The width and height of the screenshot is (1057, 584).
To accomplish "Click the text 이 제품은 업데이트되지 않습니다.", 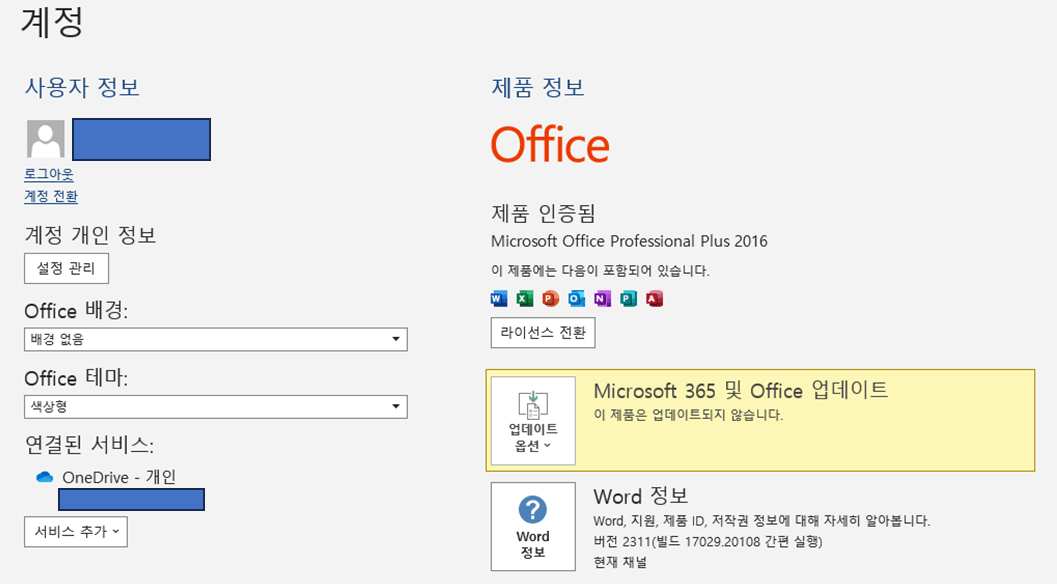I will pos(688,415).
